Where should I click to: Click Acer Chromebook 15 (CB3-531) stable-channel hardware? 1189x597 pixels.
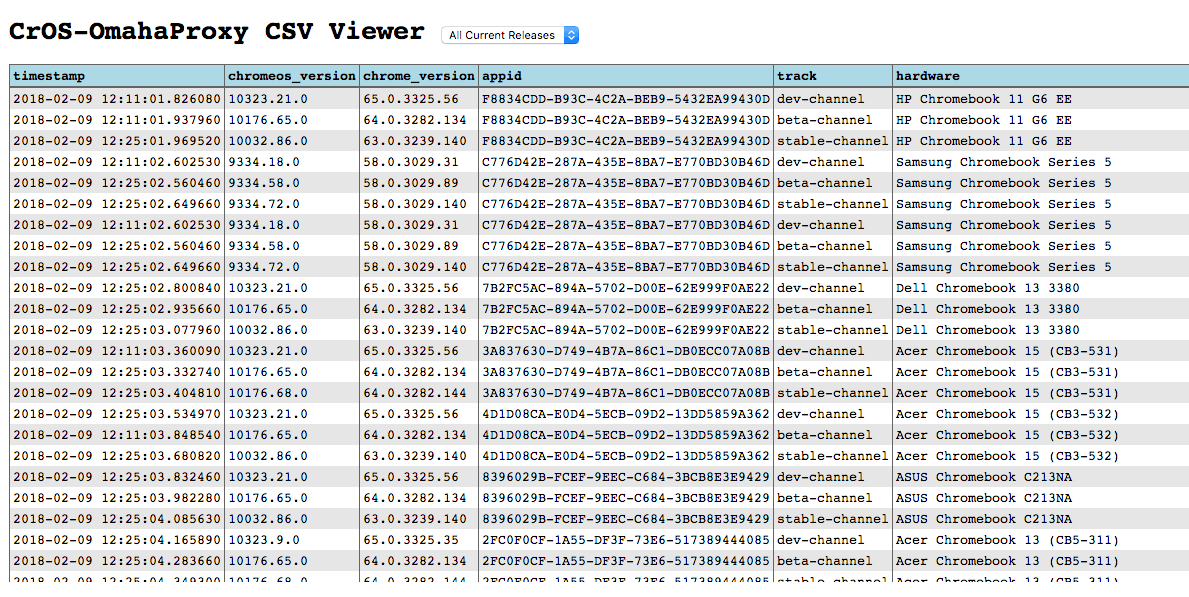[1008, 393]
